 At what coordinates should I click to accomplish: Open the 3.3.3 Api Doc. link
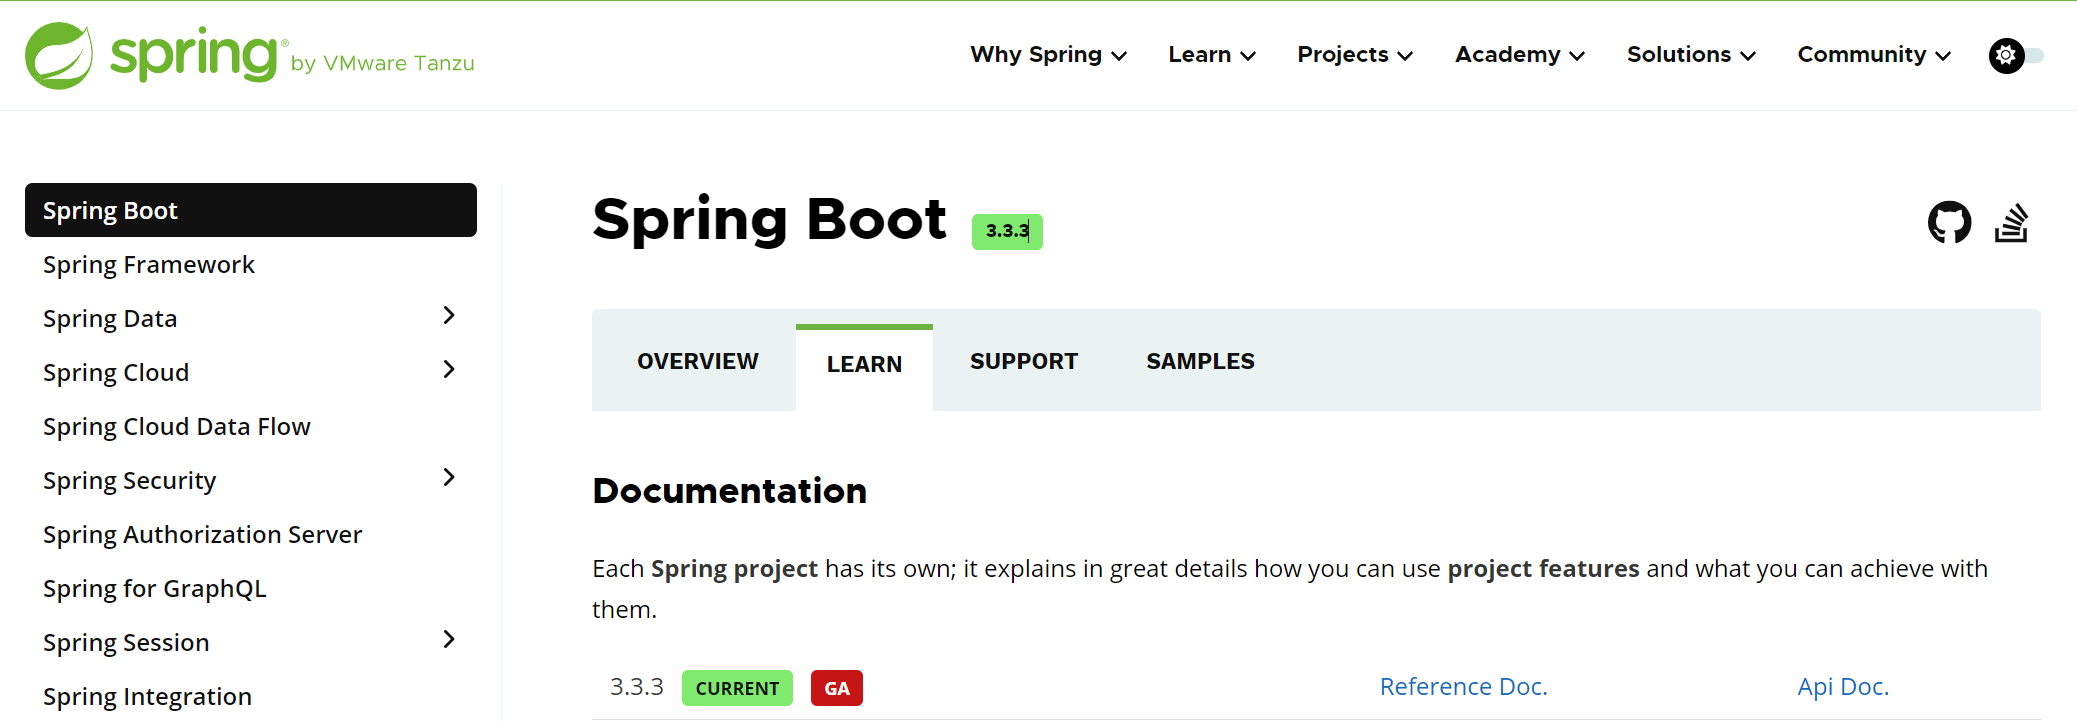[1843, 687]
